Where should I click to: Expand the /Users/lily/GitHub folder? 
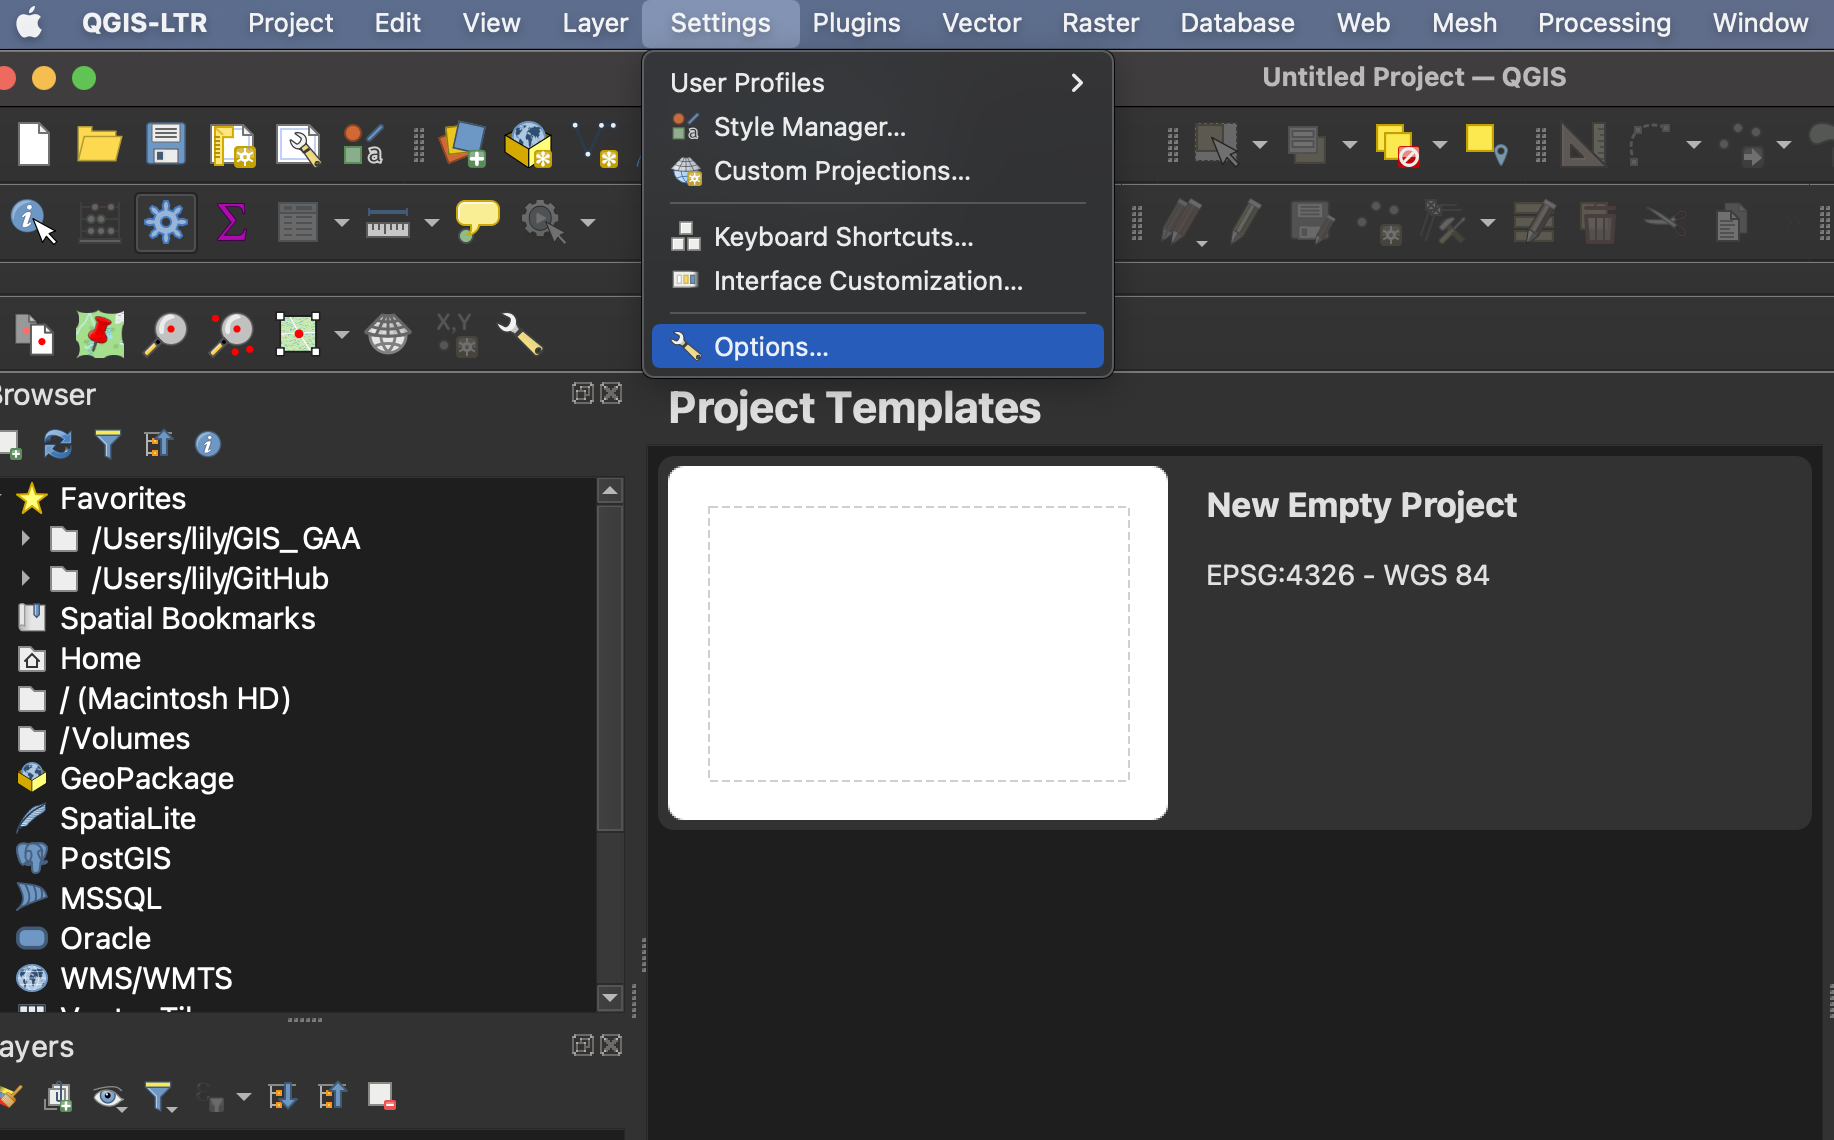click(26, 579)
